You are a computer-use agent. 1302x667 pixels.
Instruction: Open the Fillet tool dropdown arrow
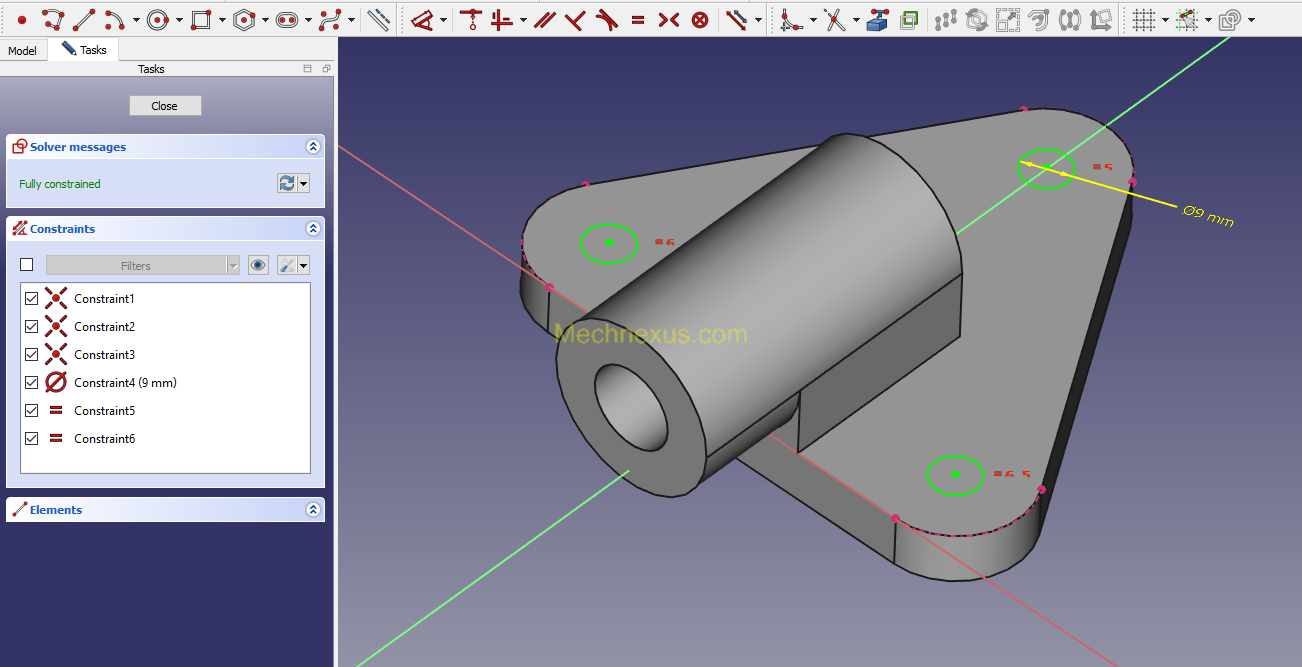coord(813,20)
